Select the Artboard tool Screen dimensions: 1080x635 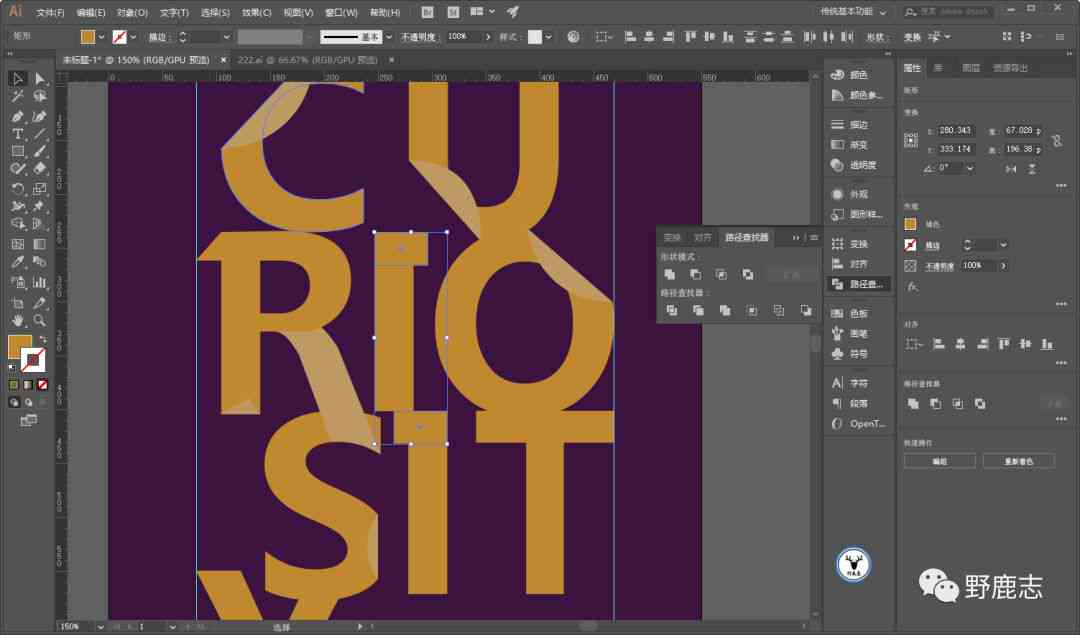[18, 303]
